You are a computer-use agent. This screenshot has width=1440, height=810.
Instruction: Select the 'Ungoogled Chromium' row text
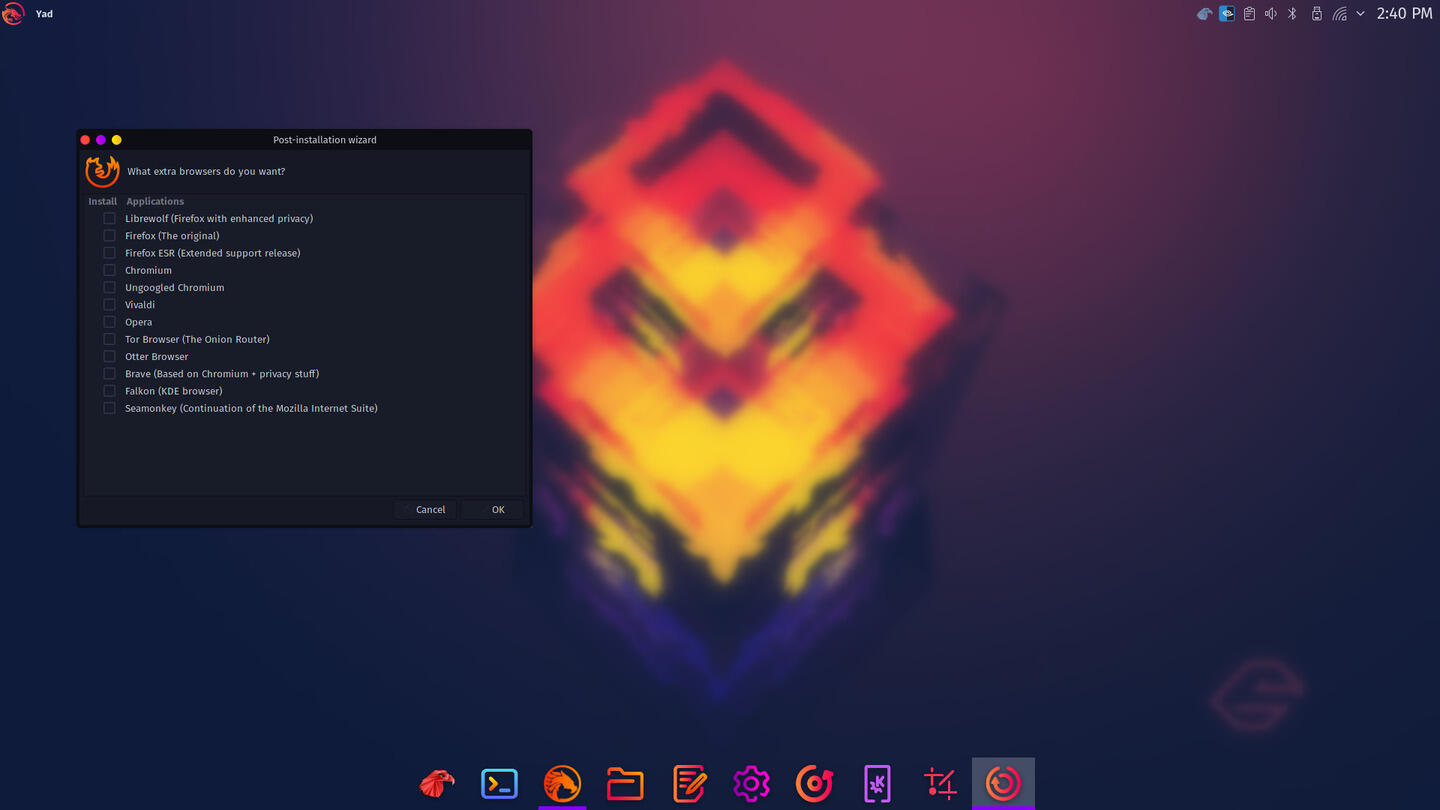(x=175, y=287)
